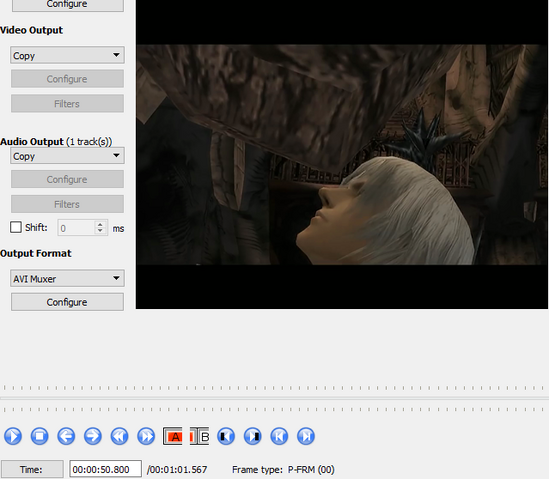Decrease audio shift value with down arrow

coord(100,231)
